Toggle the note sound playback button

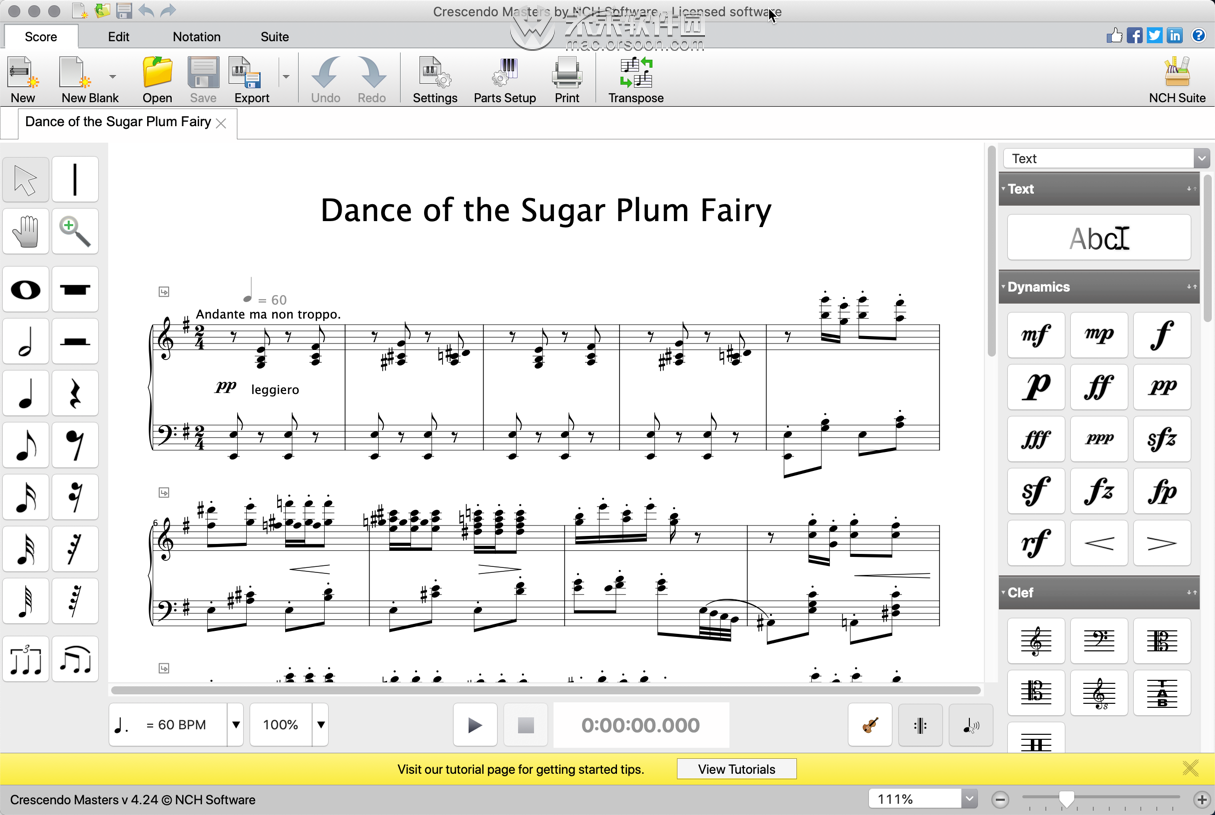pyautogui.click(x=970, y=725)
